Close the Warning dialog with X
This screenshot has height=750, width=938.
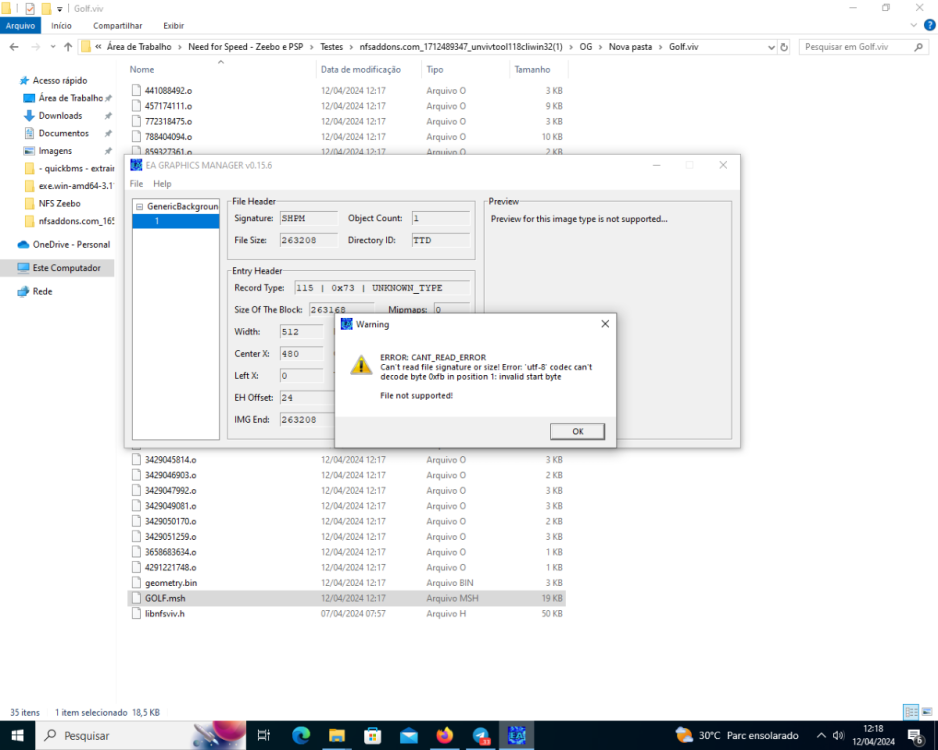click(x=605, y=324)
